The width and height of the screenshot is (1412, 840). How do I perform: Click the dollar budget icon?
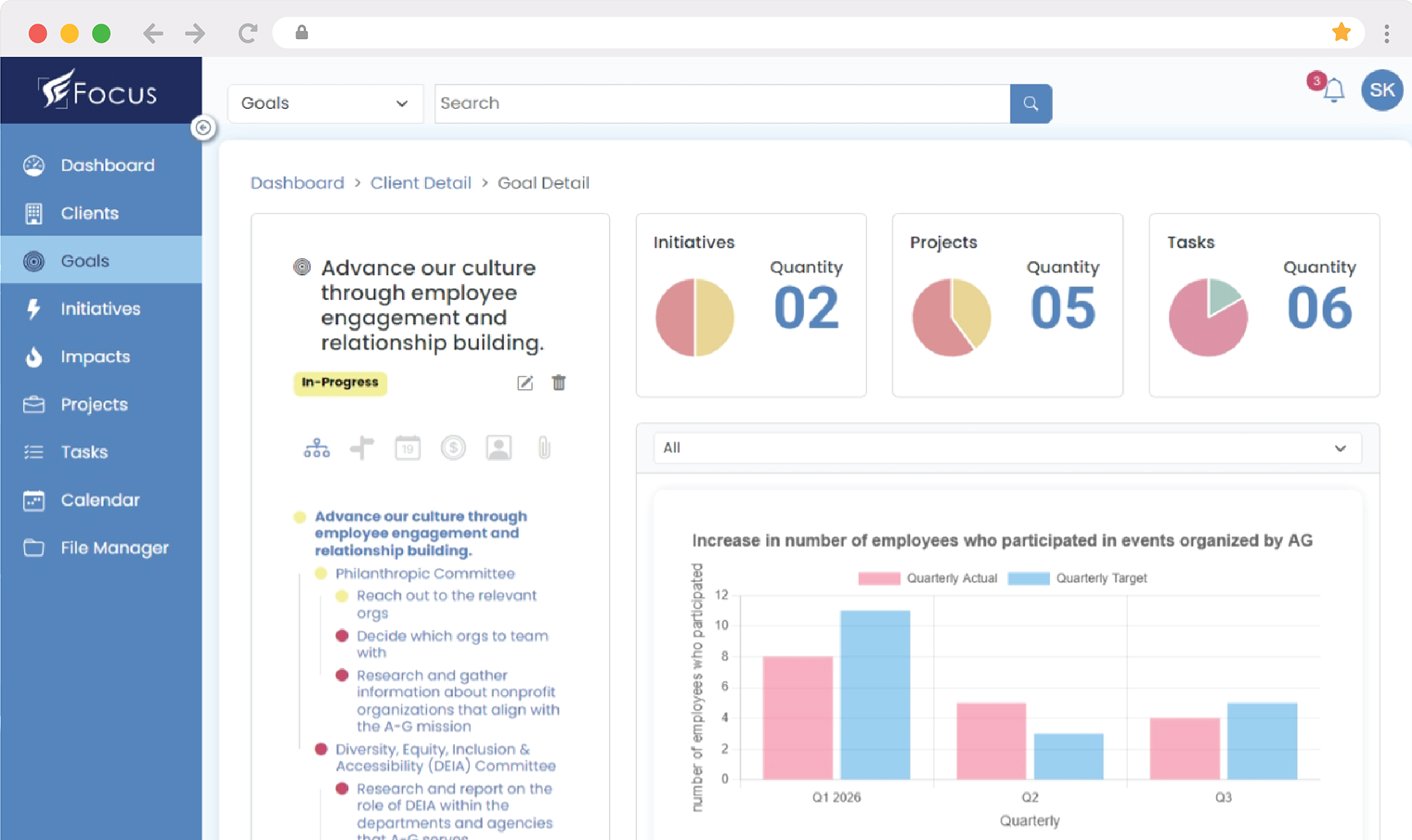coord(453,448)
